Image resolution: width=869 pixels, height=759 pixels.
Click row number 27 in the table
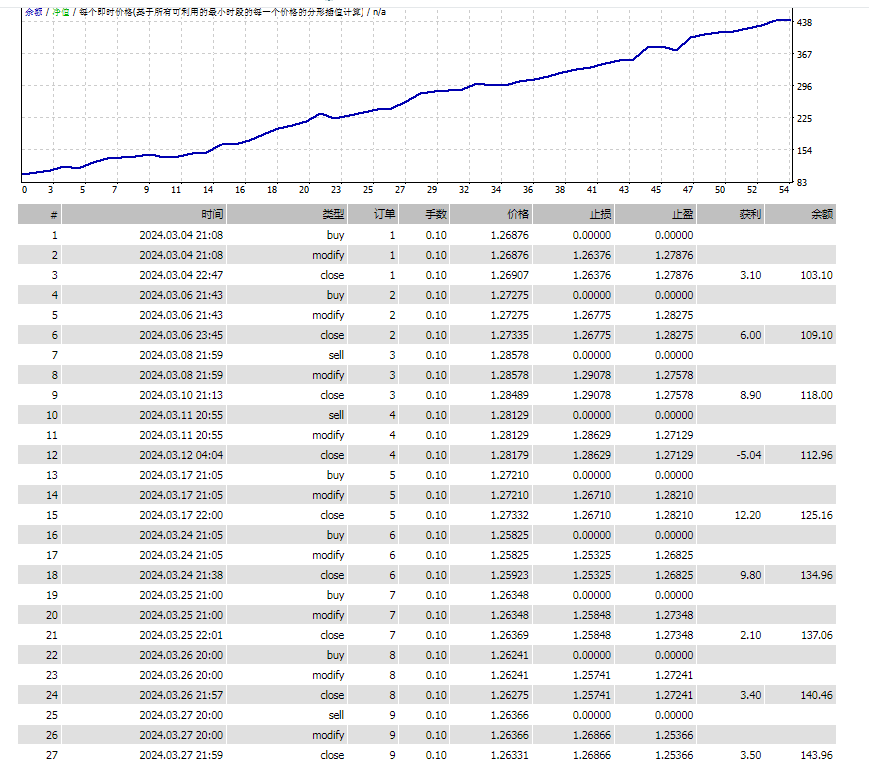click(x=53, y=755)
